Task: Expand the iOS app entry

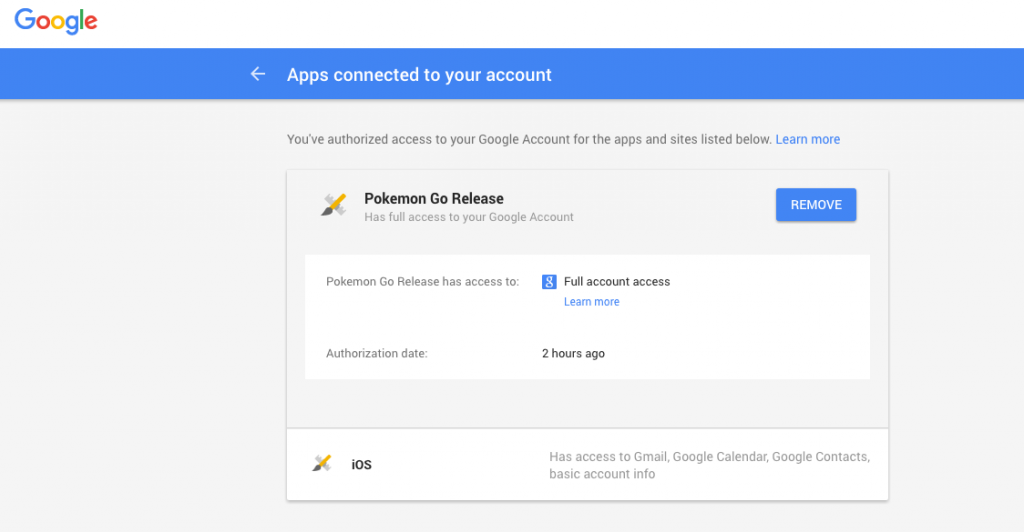Action: click(587, 465)
